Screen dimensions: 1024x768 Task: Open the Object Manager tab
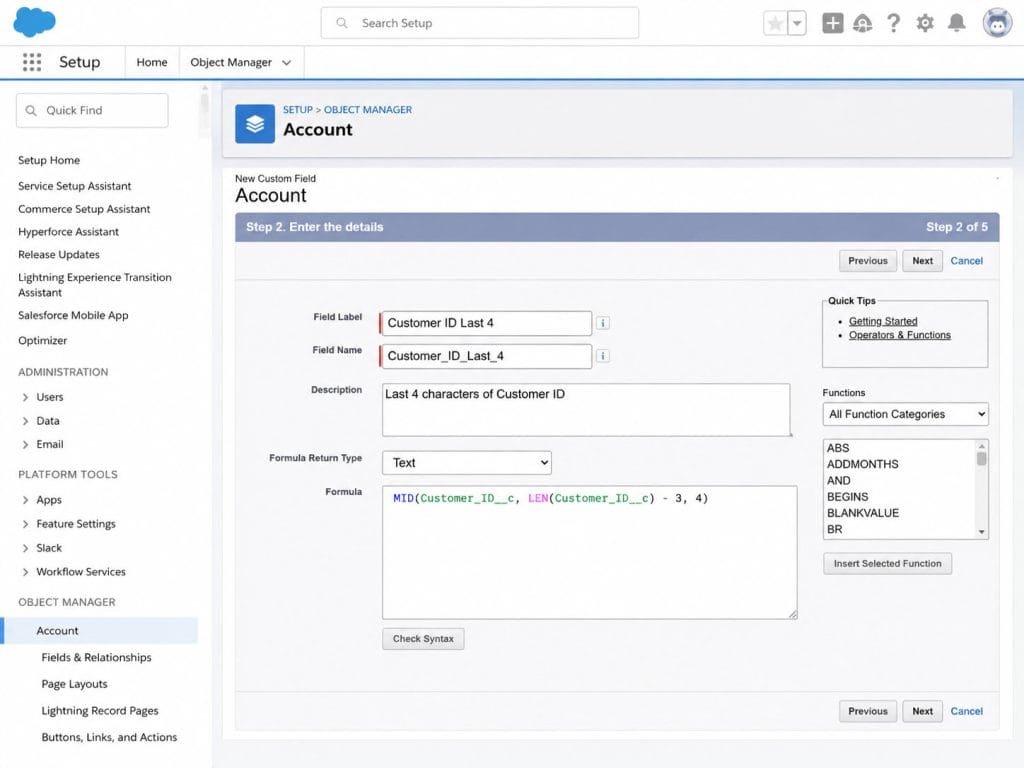point(231,62)
